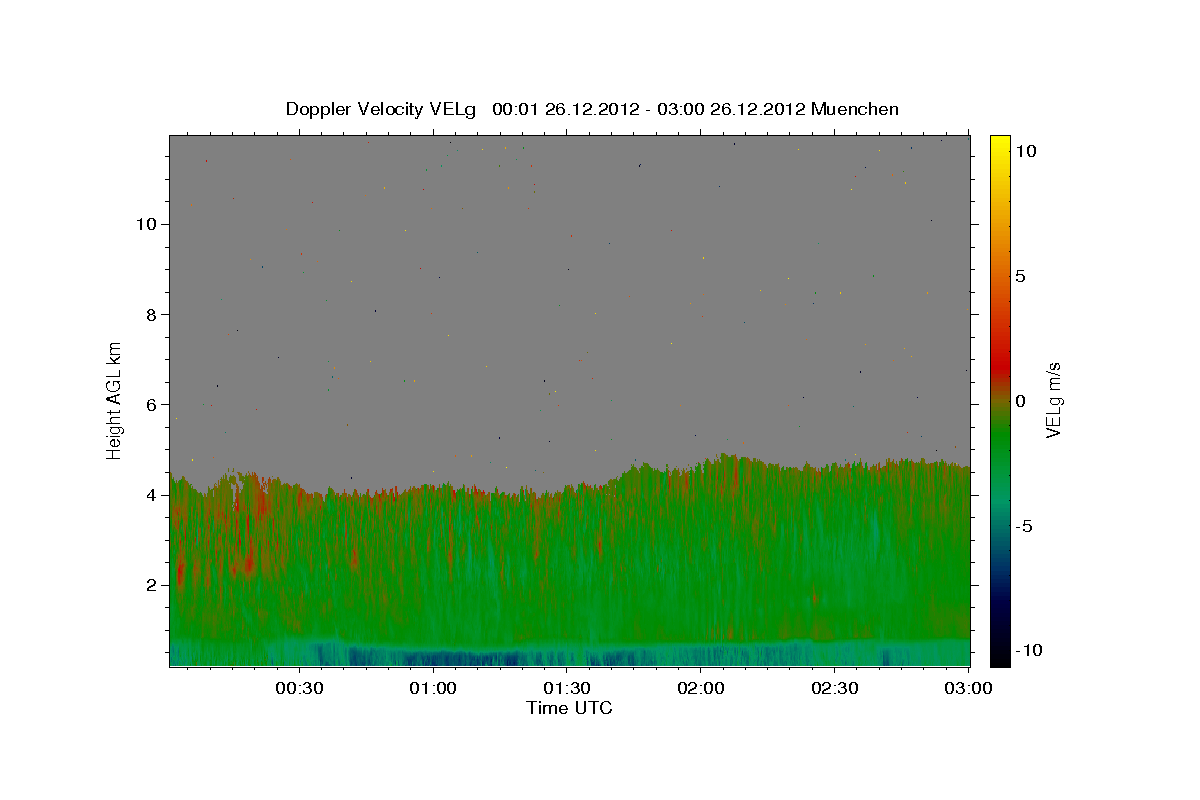Click the 01:00 time tick label
The image size is (1200, 800).
point(433,689)
